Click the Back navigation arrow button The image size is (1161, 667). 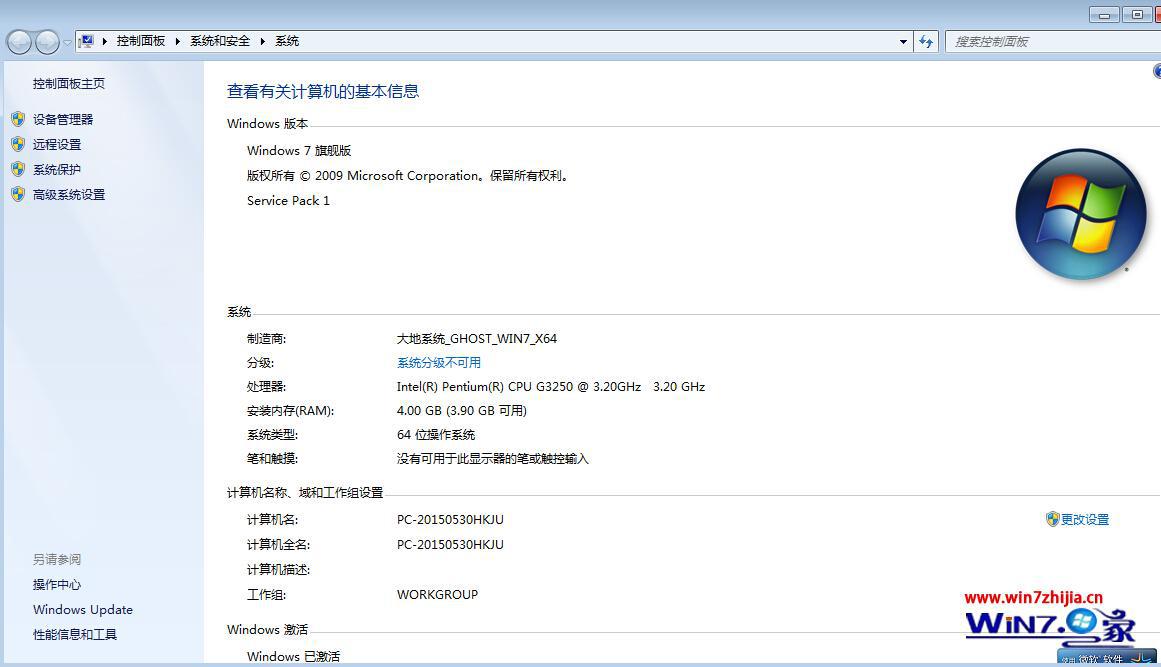tap(19, 42)
